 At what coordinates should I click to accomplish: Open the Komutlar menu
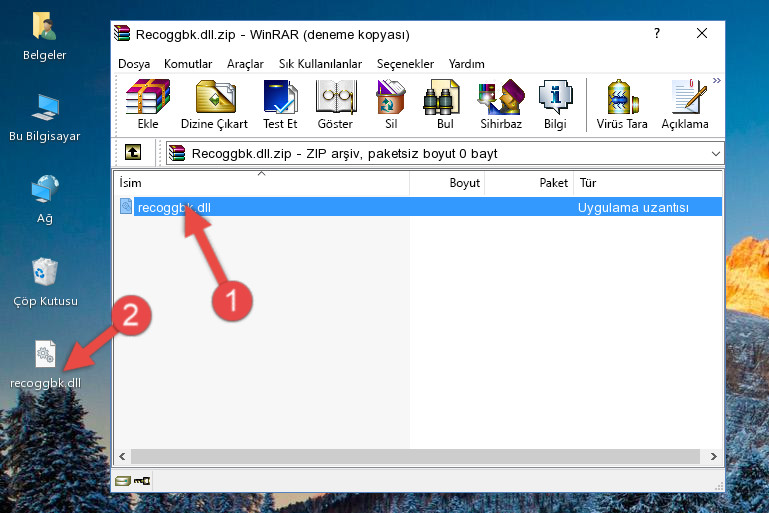pyautogui.click(x=188, y=64)
